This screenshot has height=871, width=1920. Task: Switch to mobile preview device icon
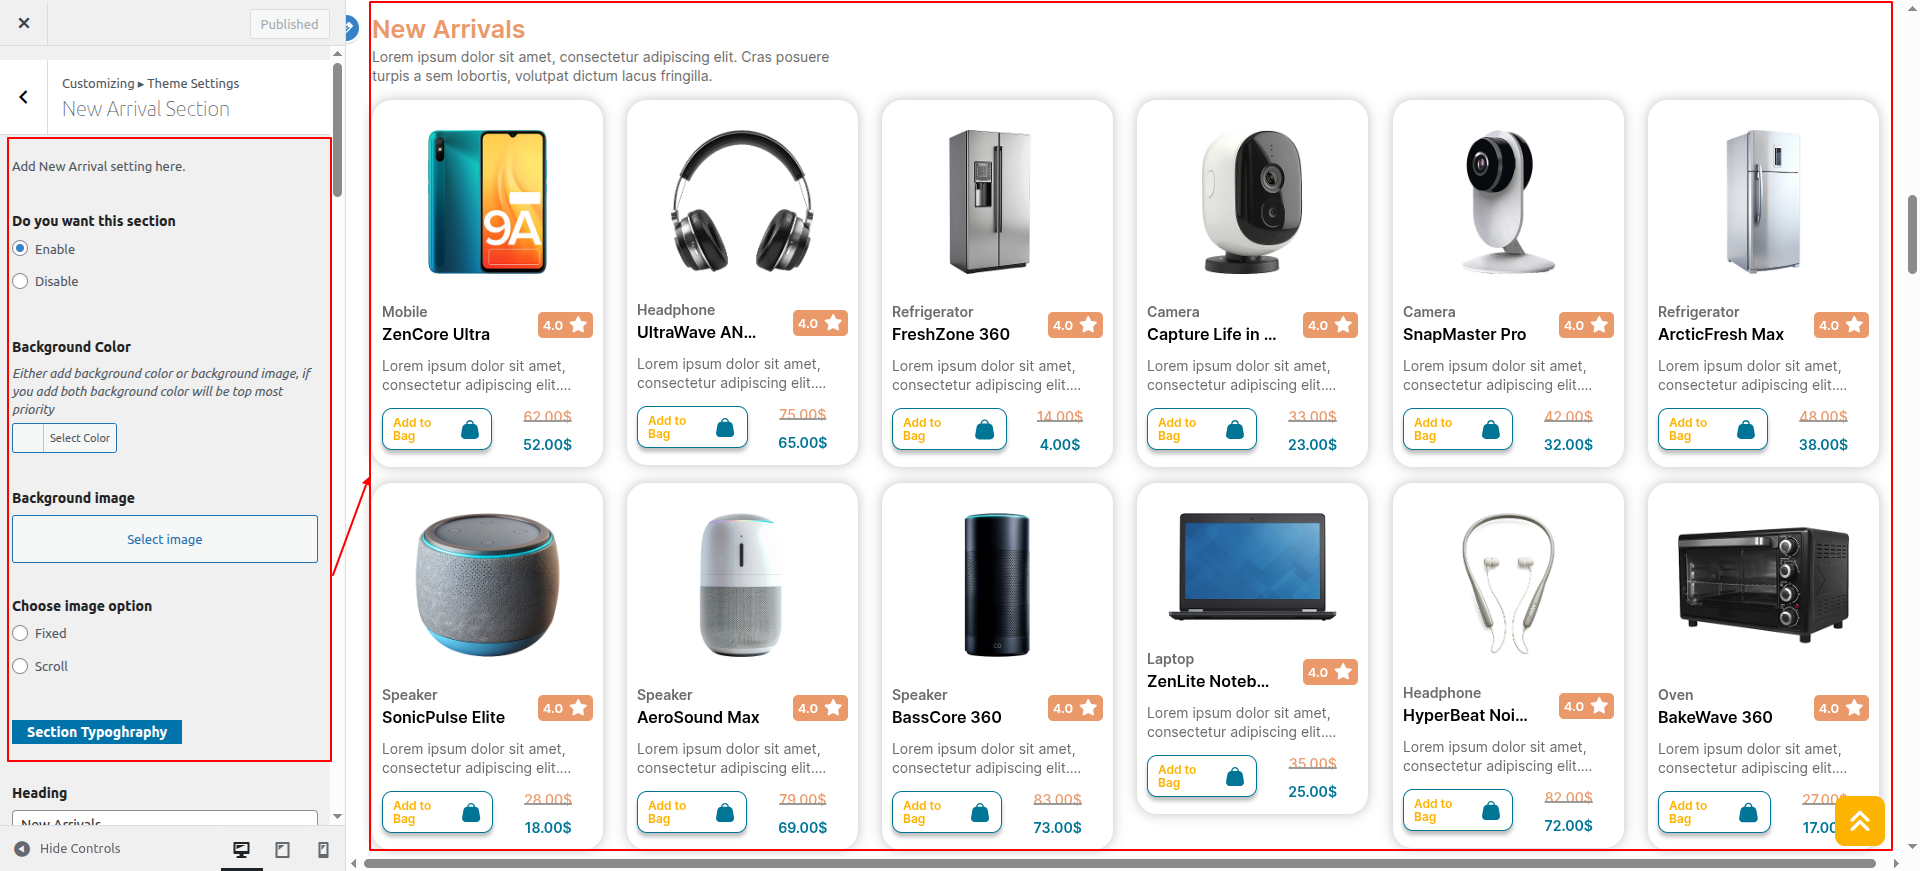coord(323,849)
